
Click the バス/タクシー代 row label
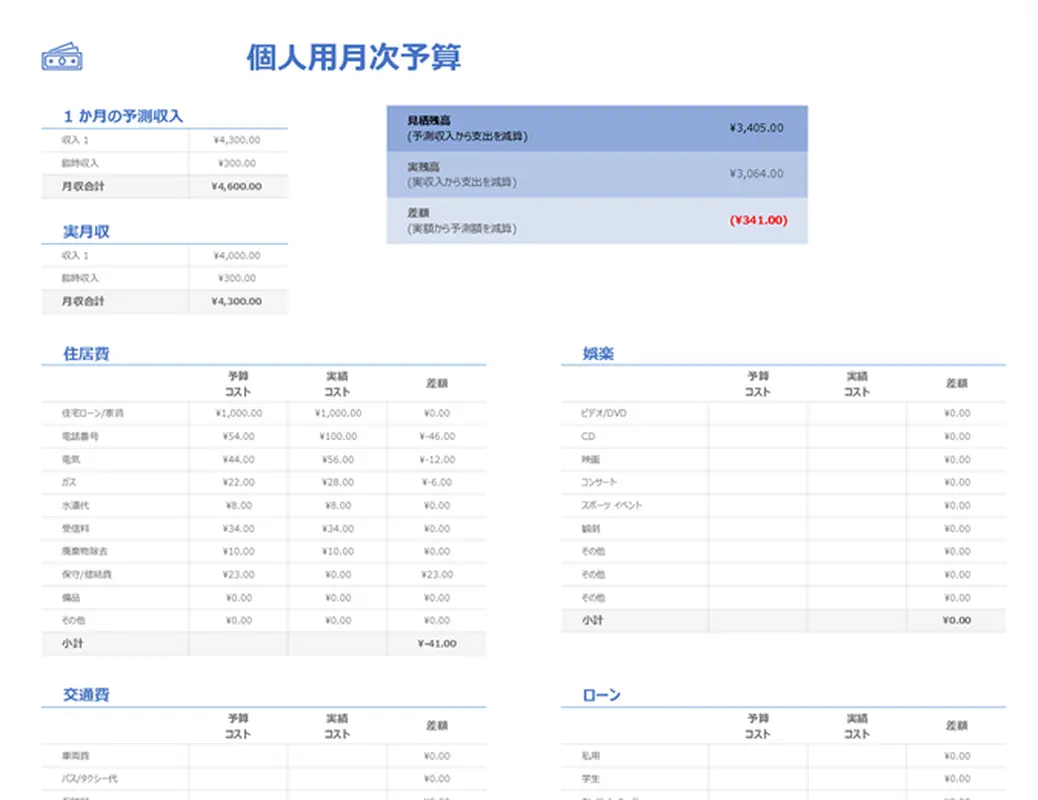[89, 779]
